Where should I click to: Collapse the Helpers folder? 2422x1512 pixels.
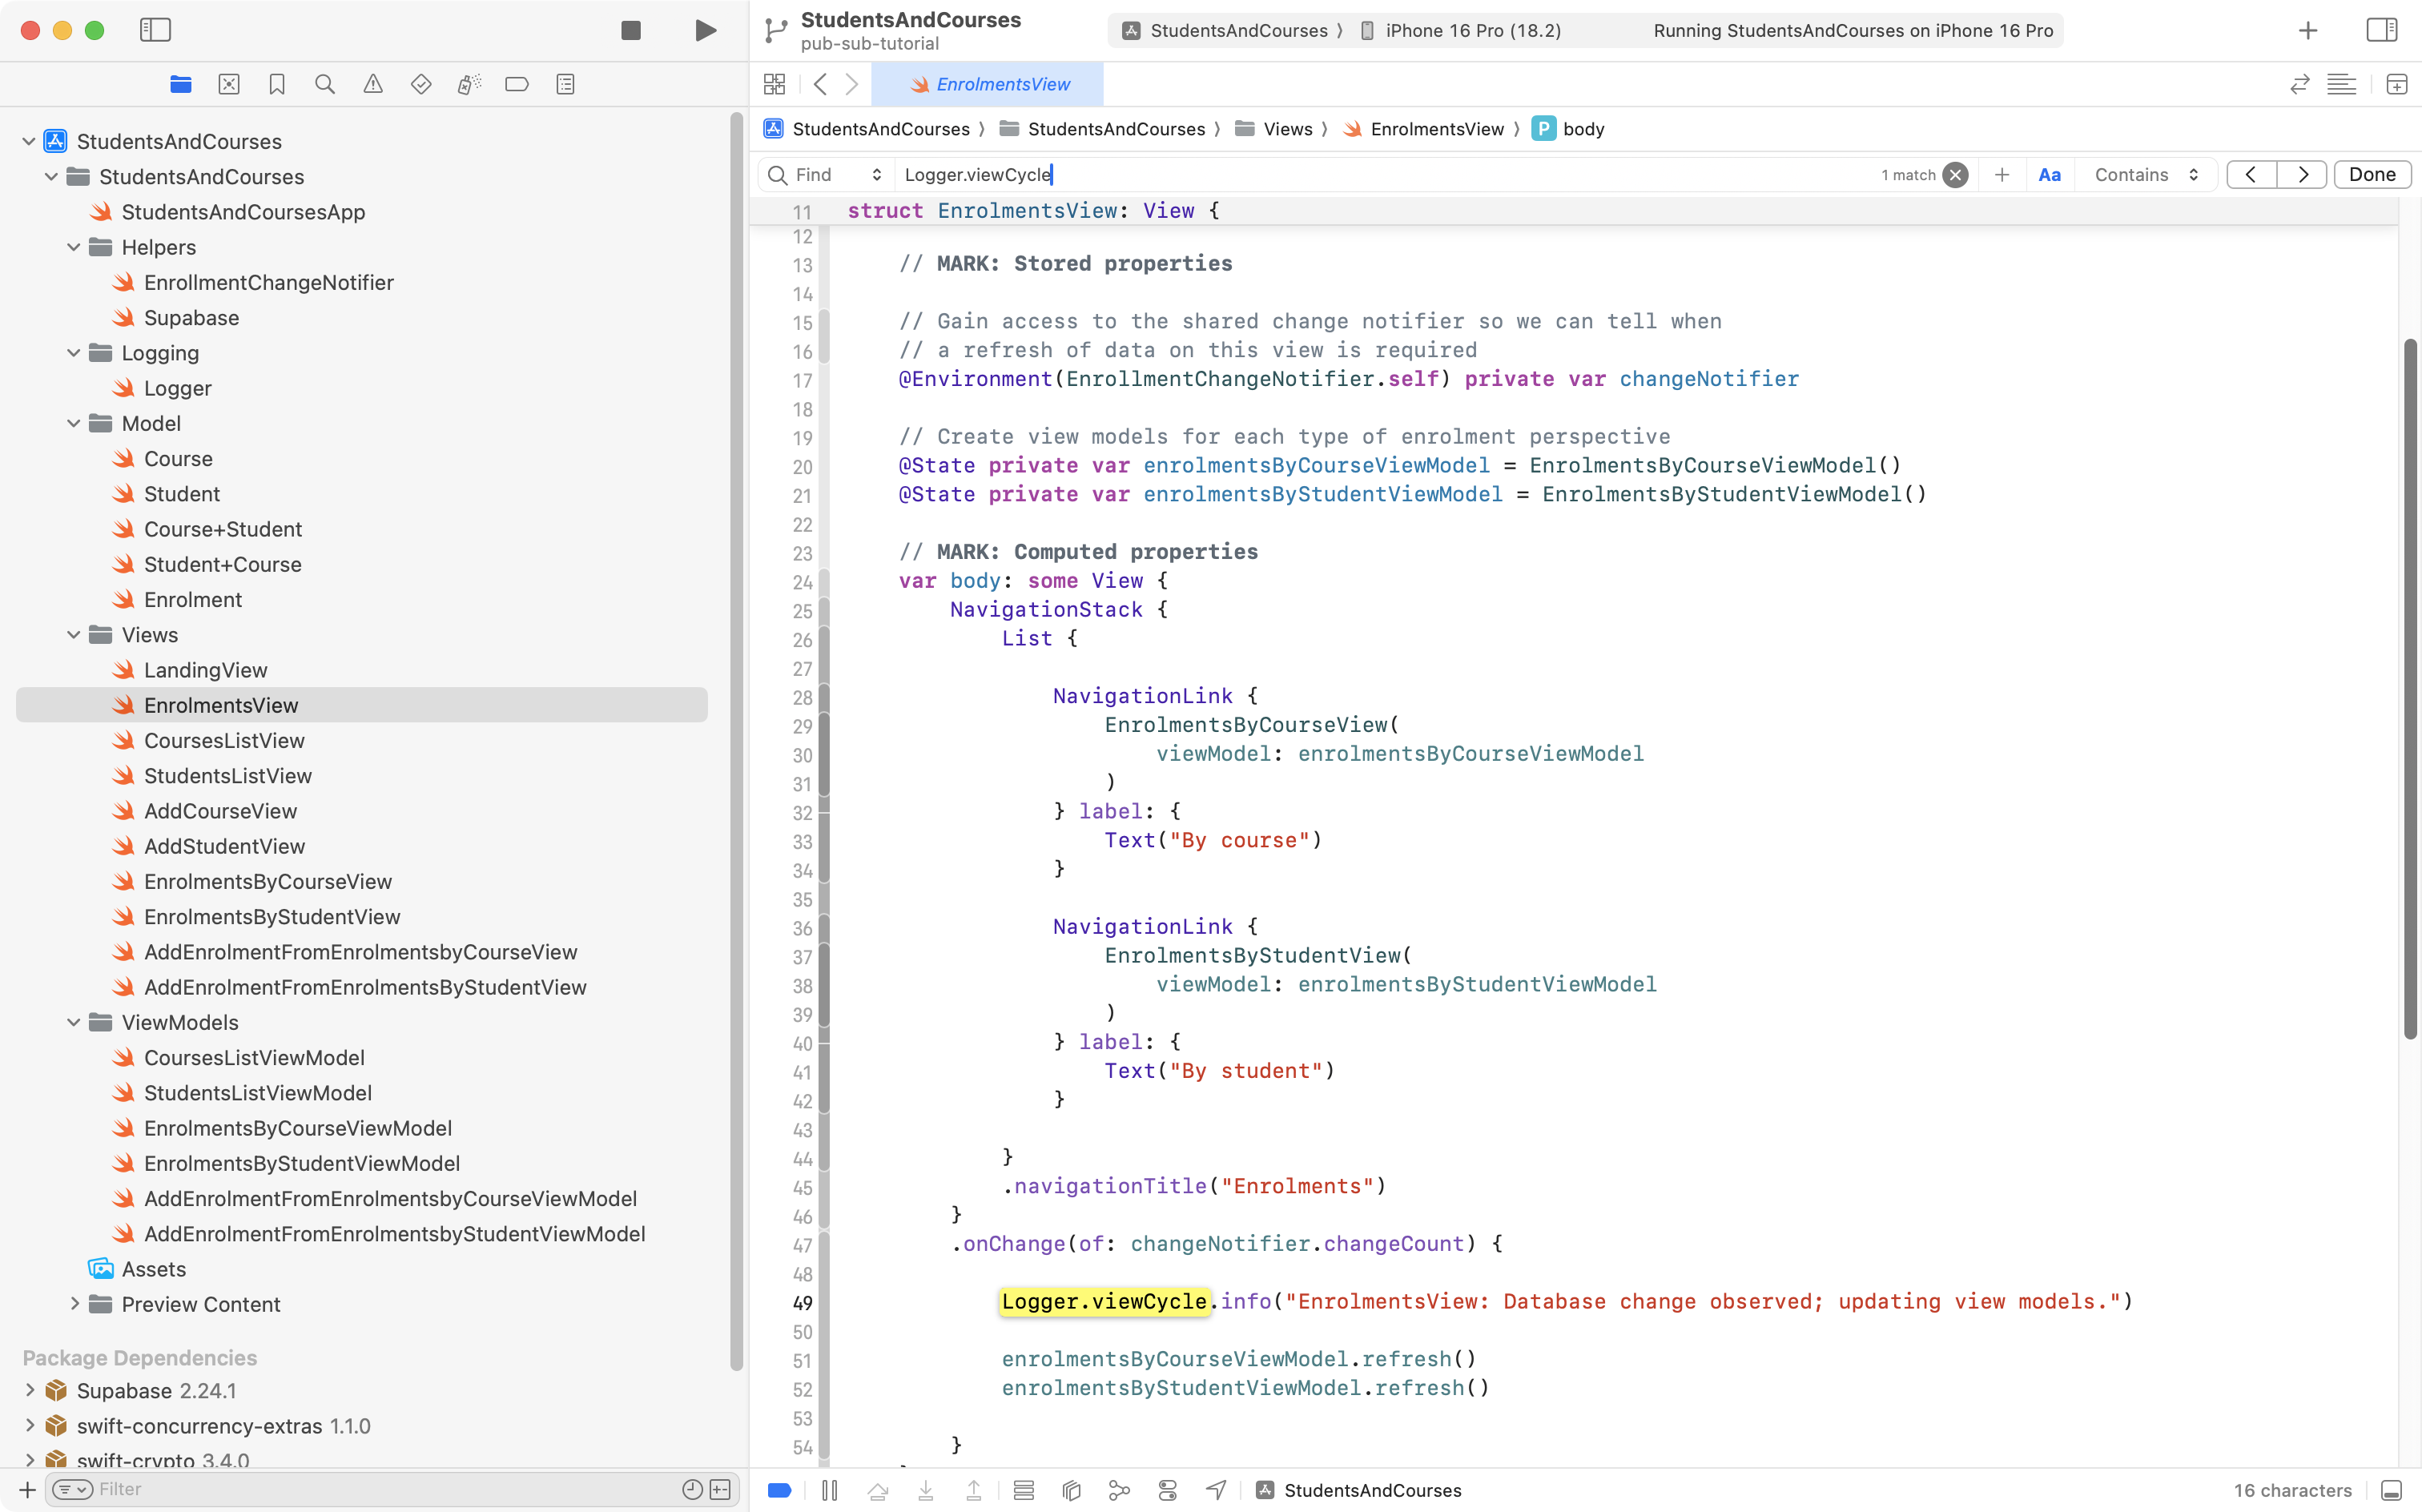click(x=74, y=247)
